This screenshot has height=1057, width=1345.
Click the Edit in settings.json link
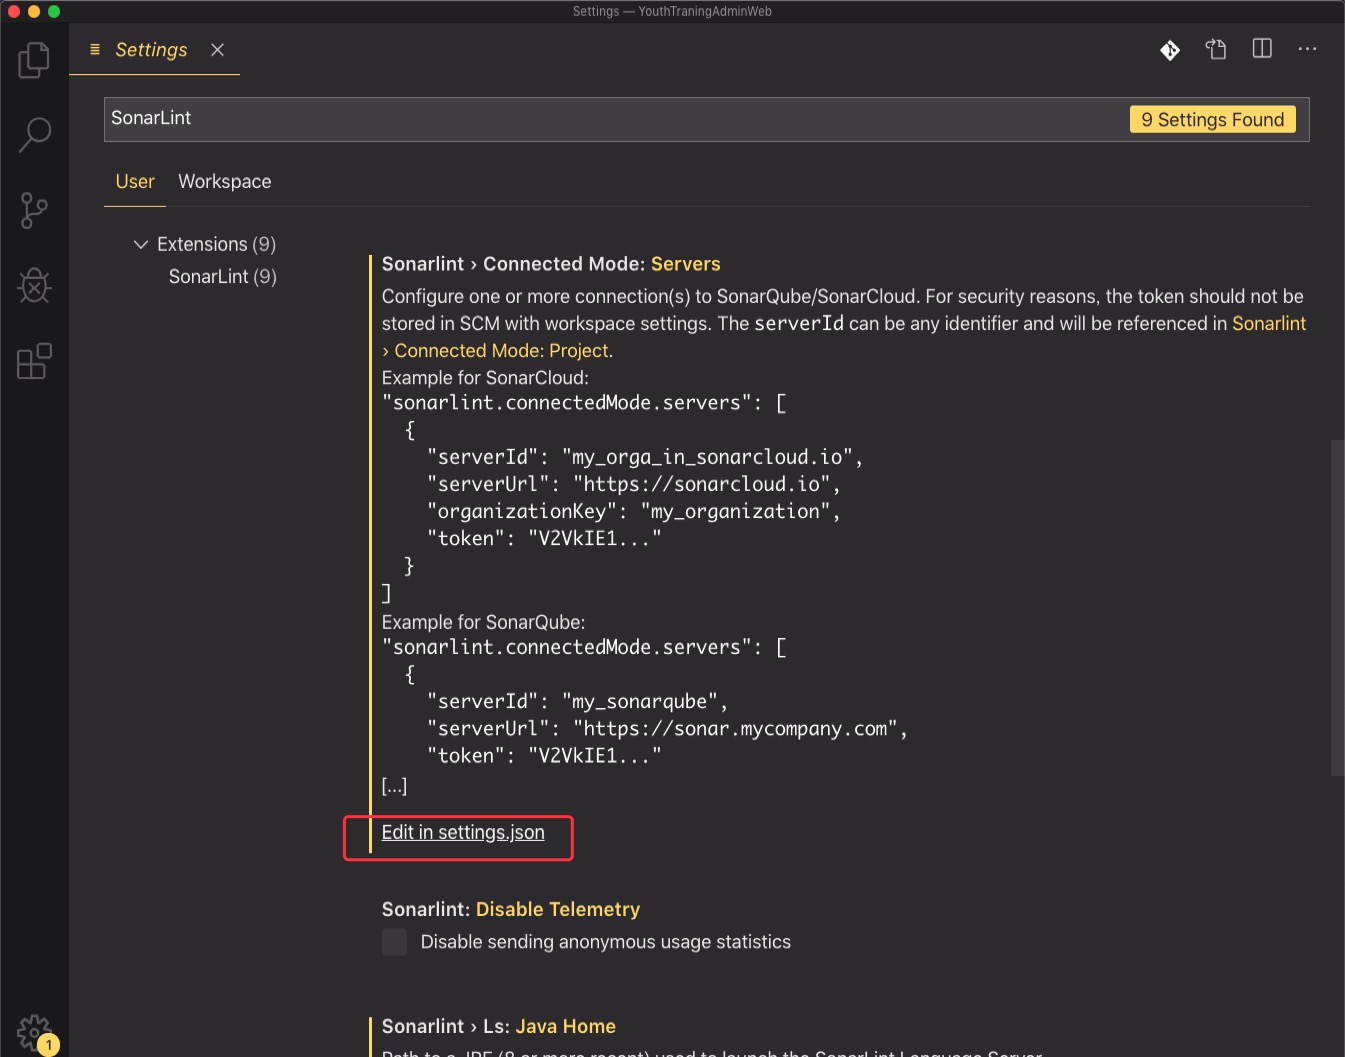(x=463, y=833)
